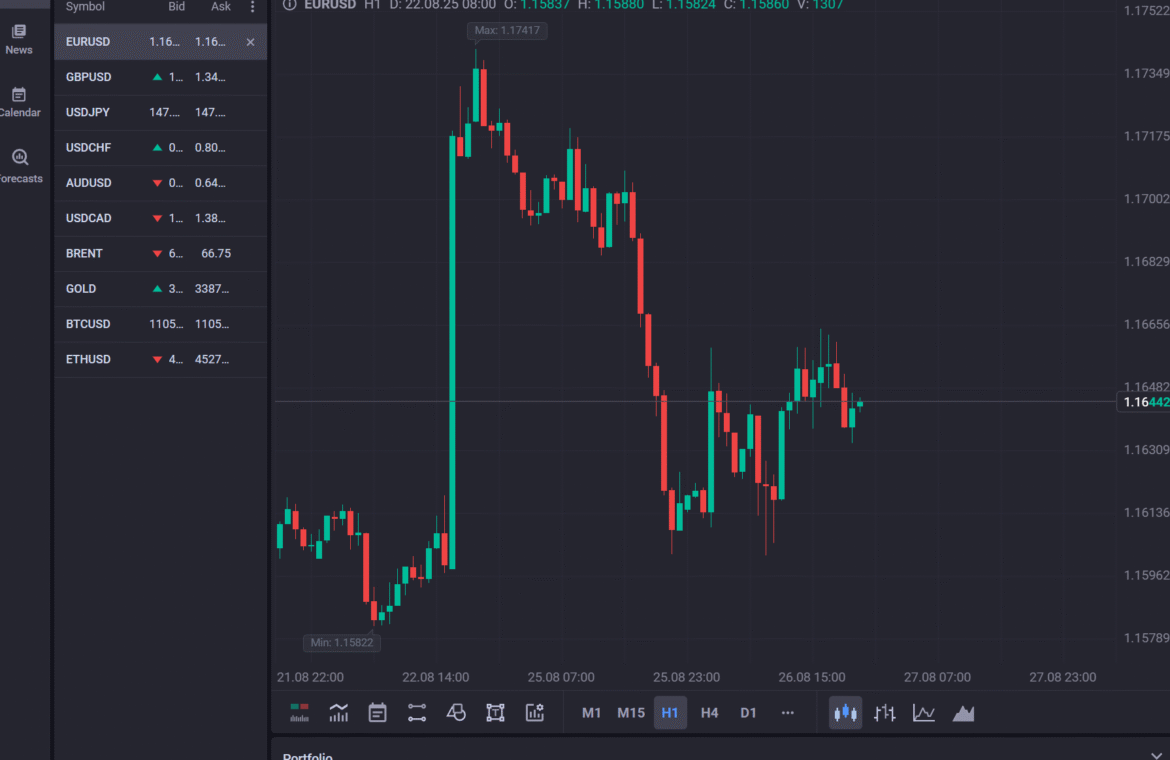Show more timeframes via ellipsis button
This screenshot has width=1170, height=760.
click(787, 713)
